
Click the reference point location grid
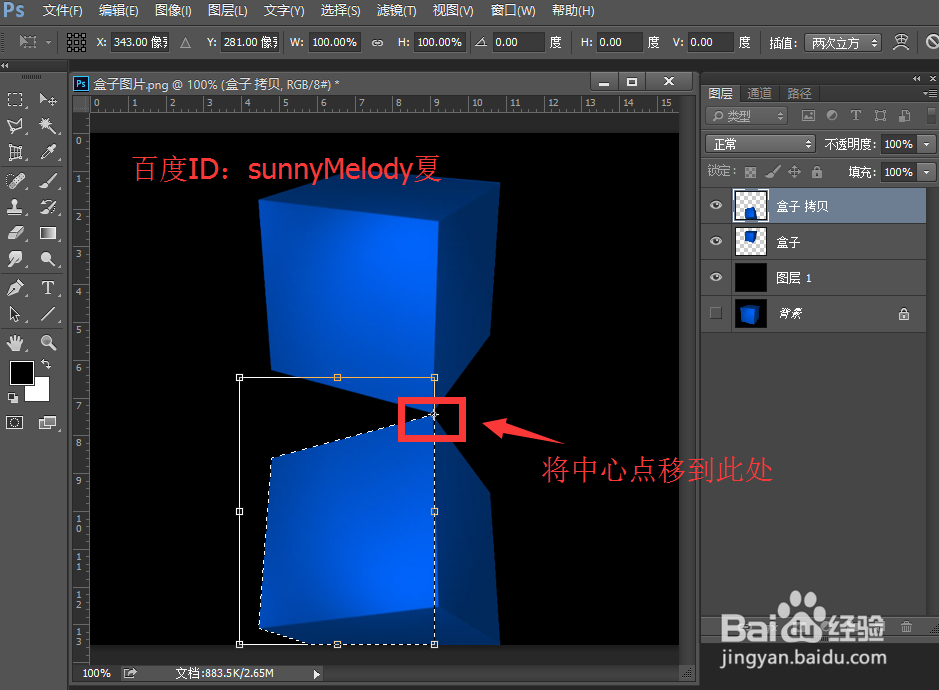[76, 43]
